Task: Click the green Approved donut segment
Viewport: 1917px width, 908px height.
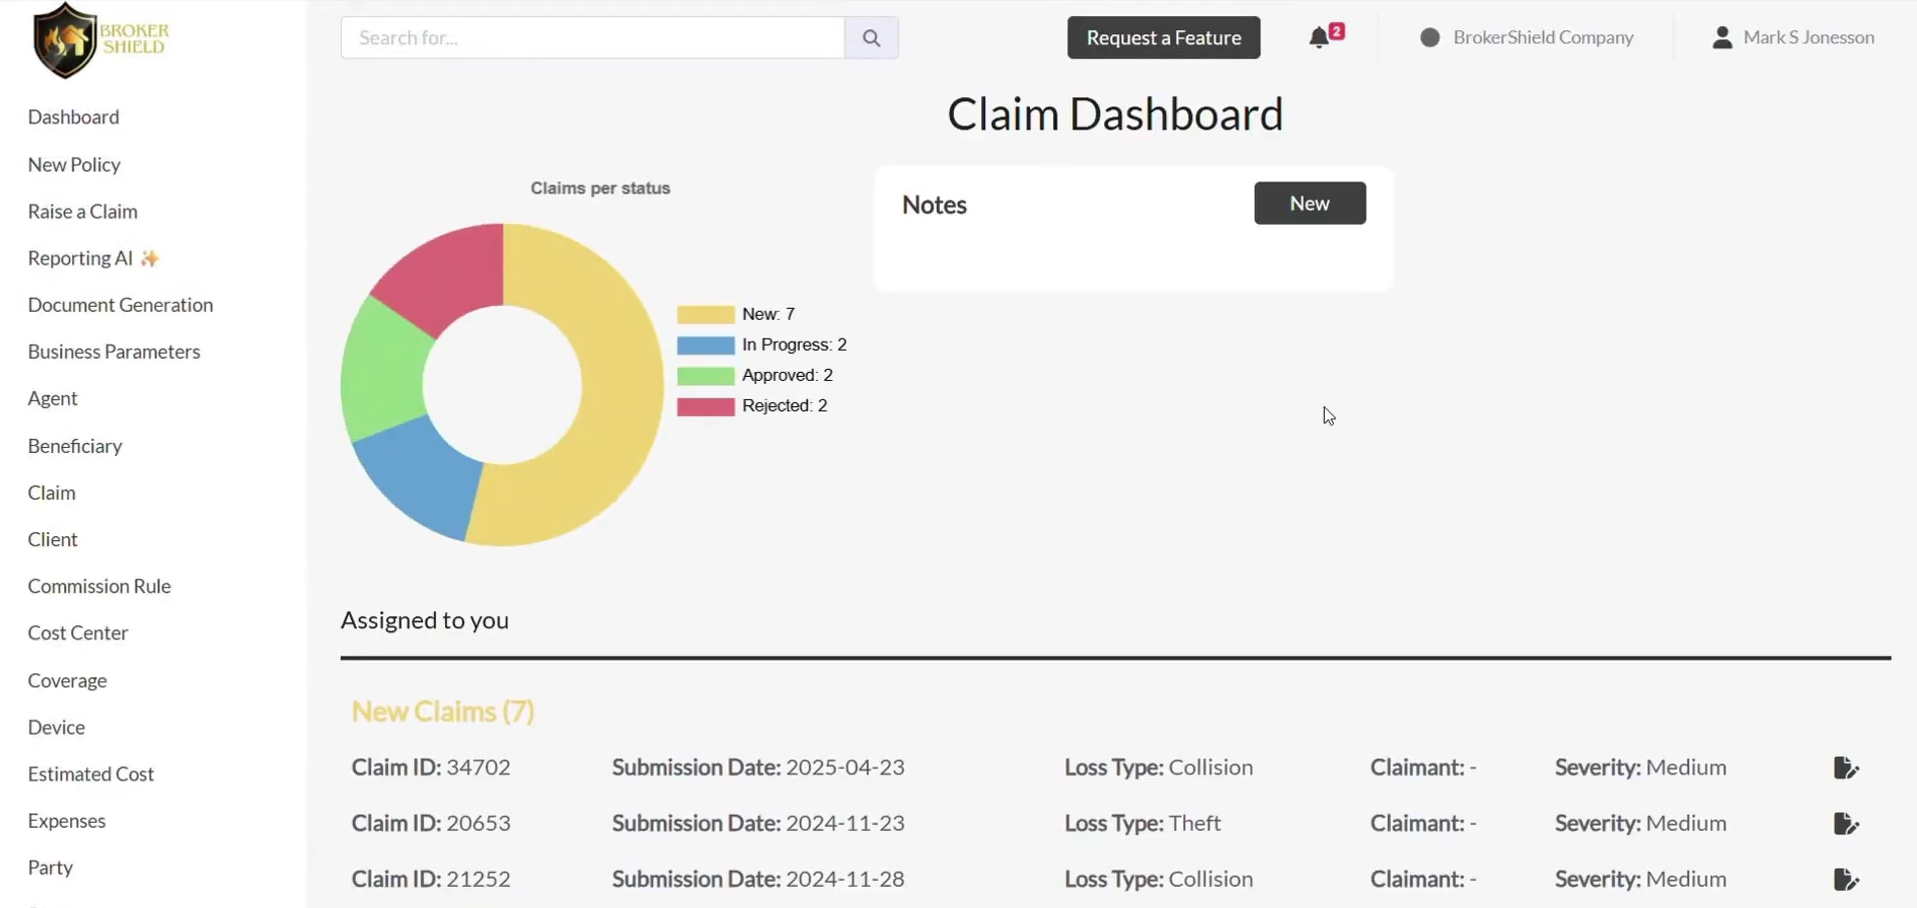Action: [382, 370]
